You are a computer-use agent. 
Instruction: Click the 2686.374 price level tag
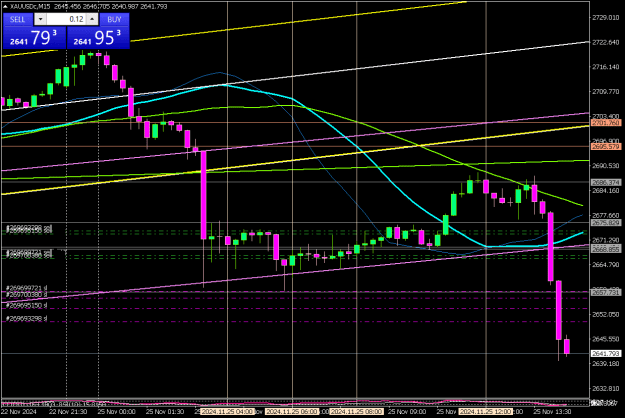point(605,182)
